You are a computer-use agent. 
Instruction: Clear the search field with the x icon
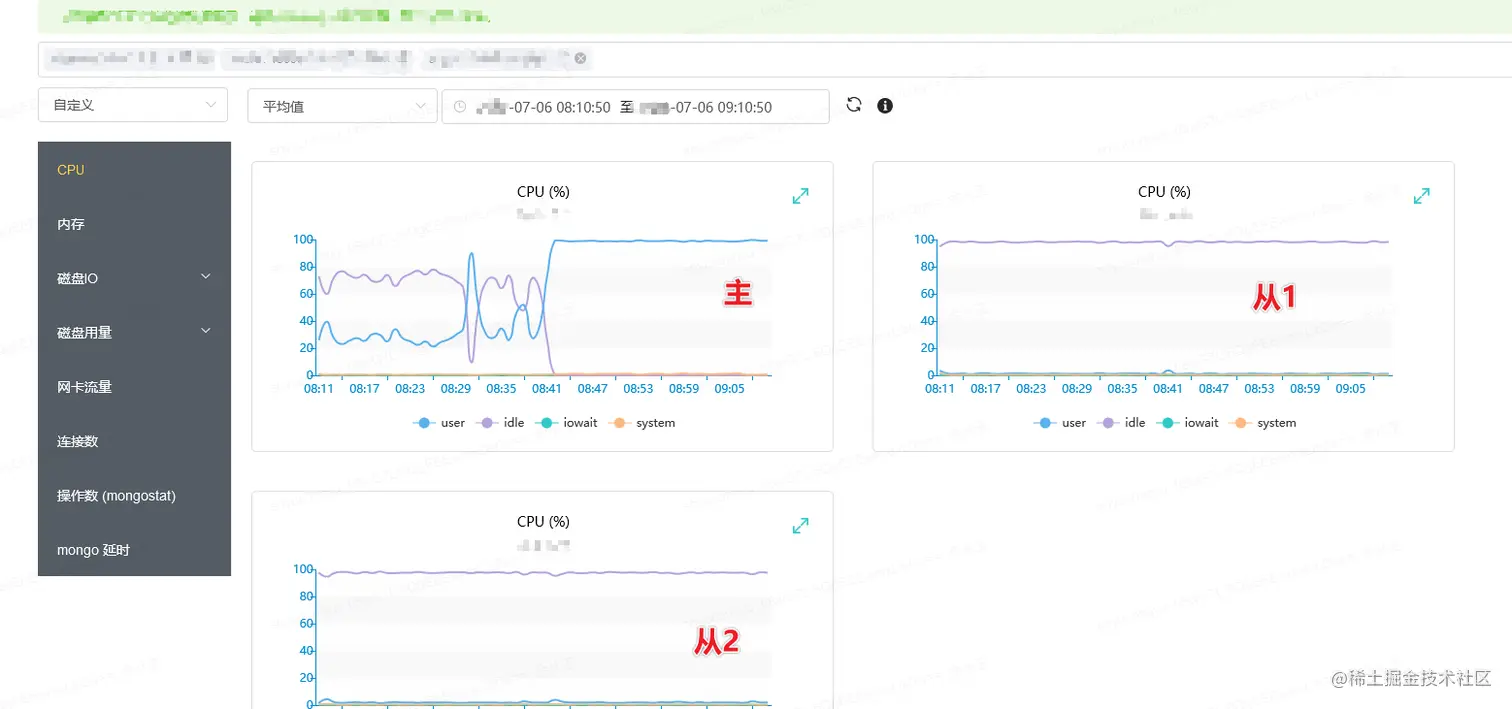(x=580, y=59)
